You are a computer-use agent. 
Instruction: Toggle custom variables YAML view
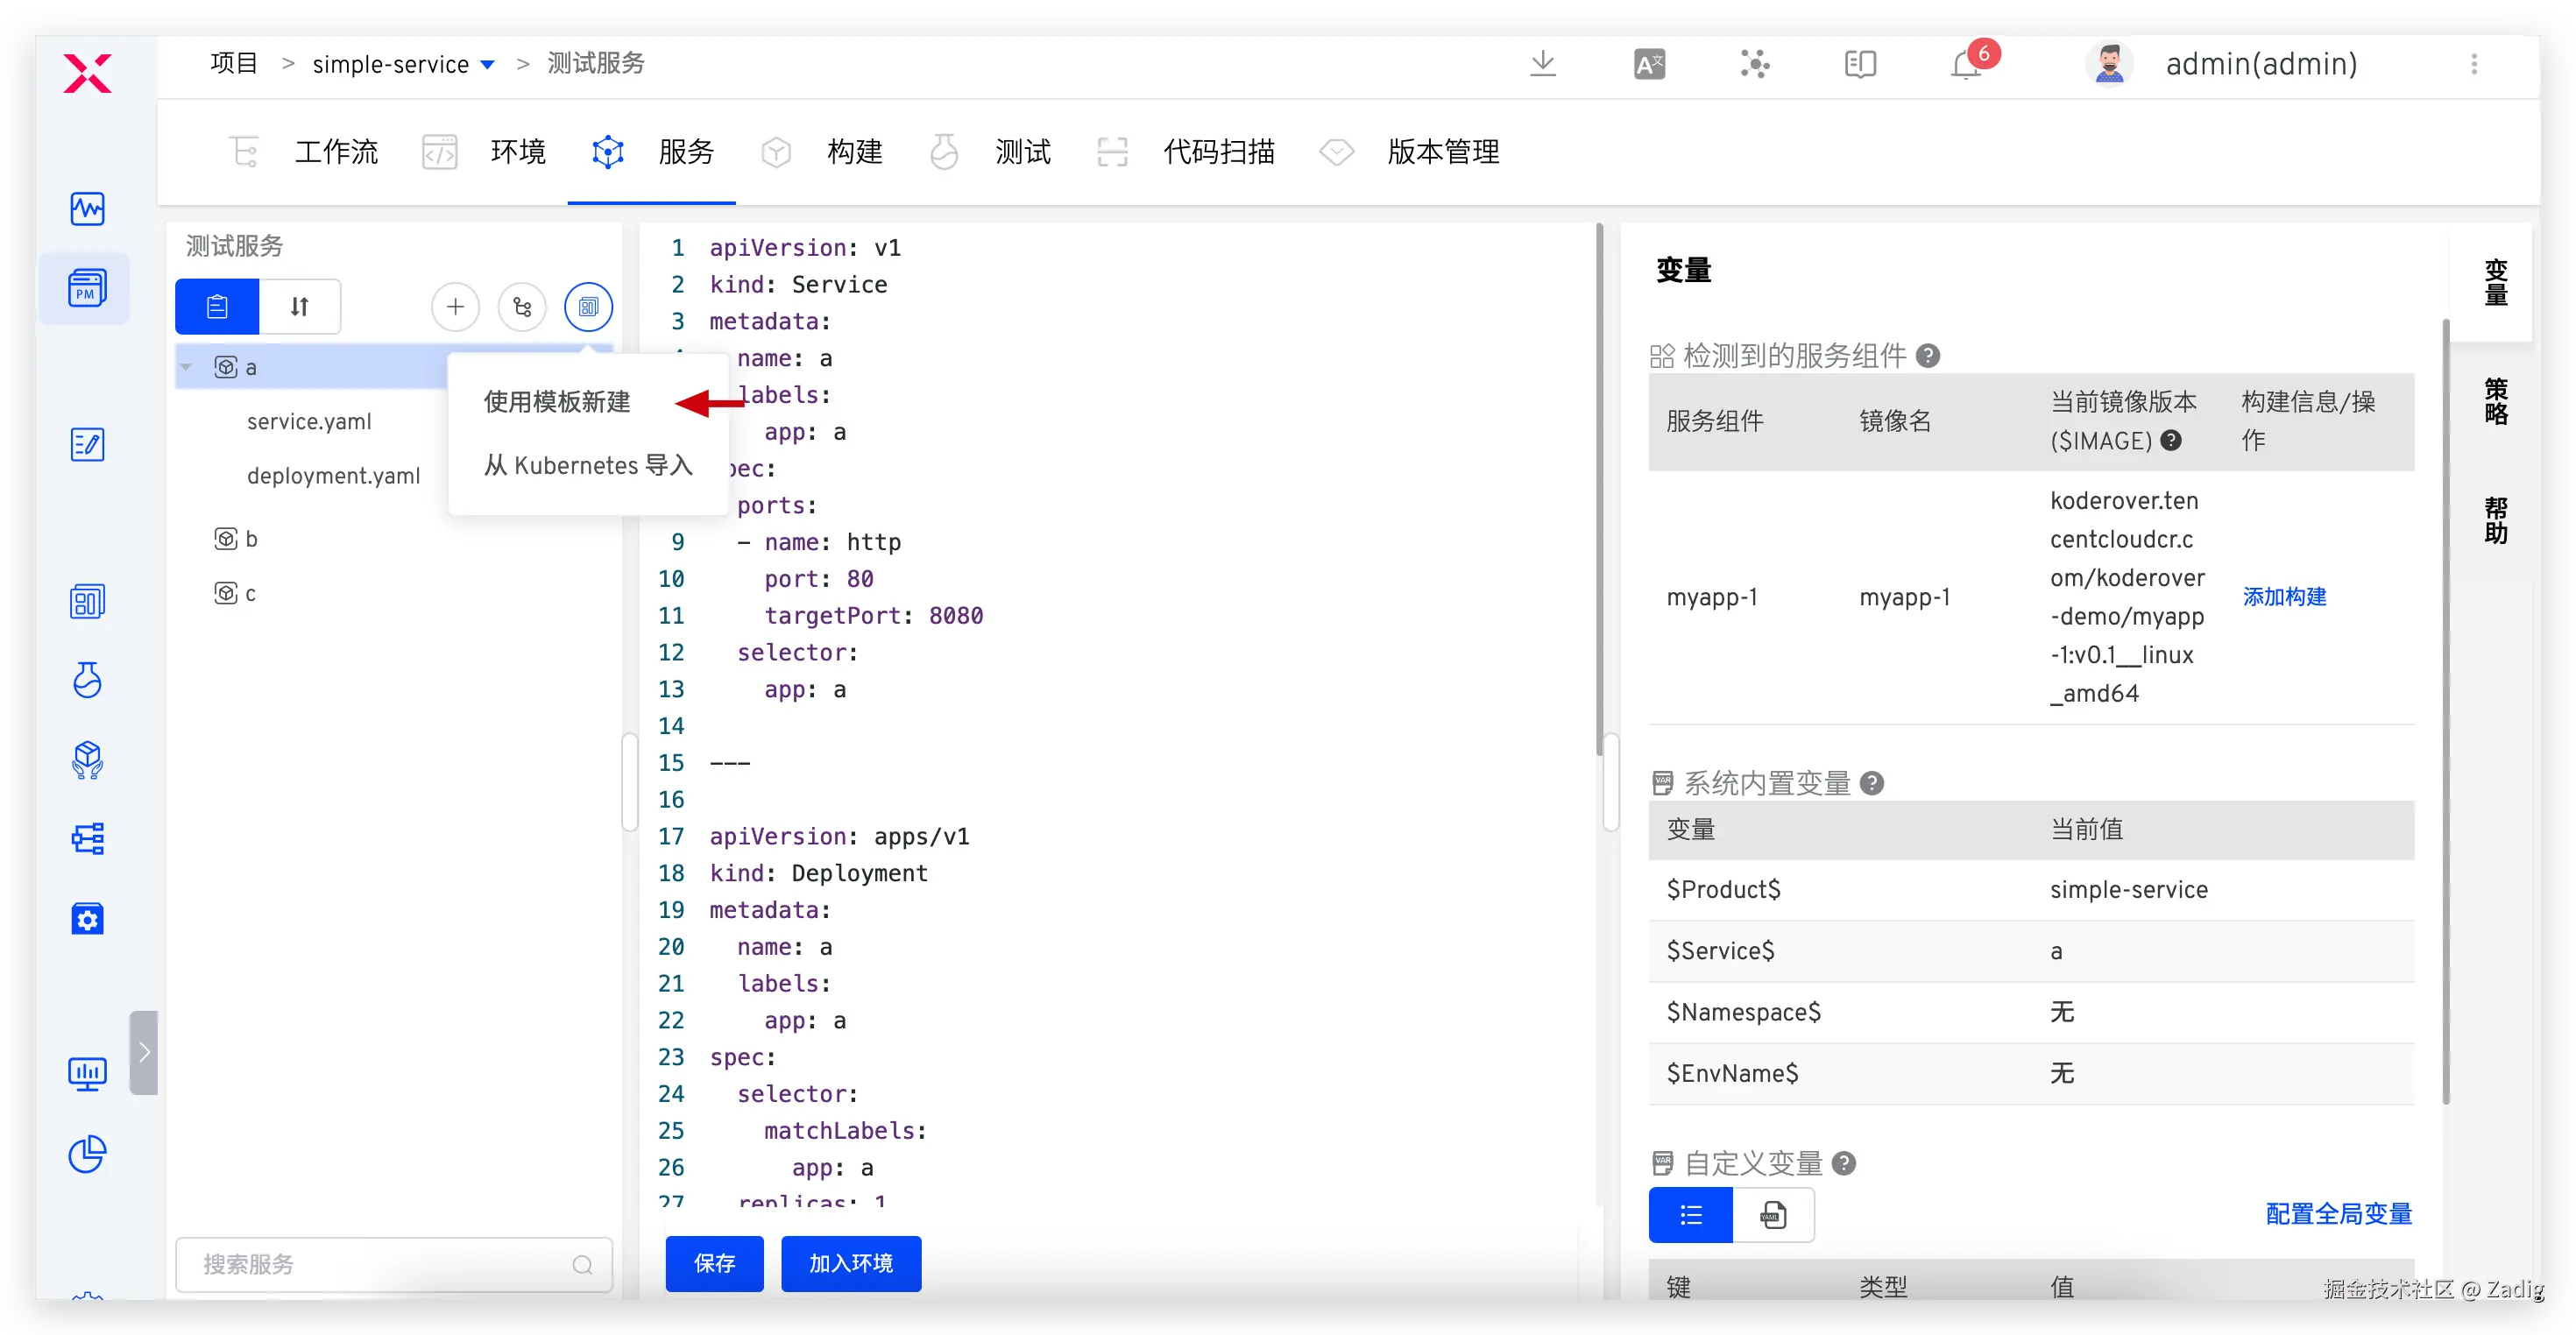(x=1773, y=1215)
